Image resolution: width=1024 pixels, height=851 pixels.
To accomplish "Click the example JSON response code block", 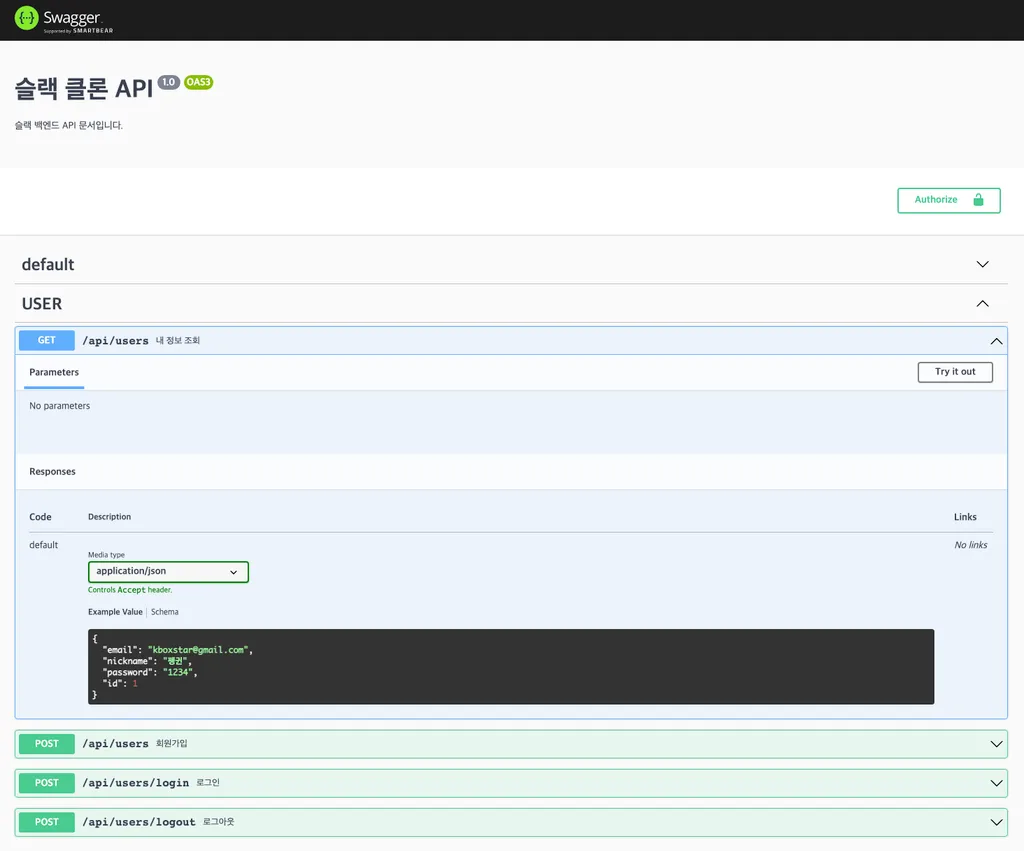I will coord(510,666).
